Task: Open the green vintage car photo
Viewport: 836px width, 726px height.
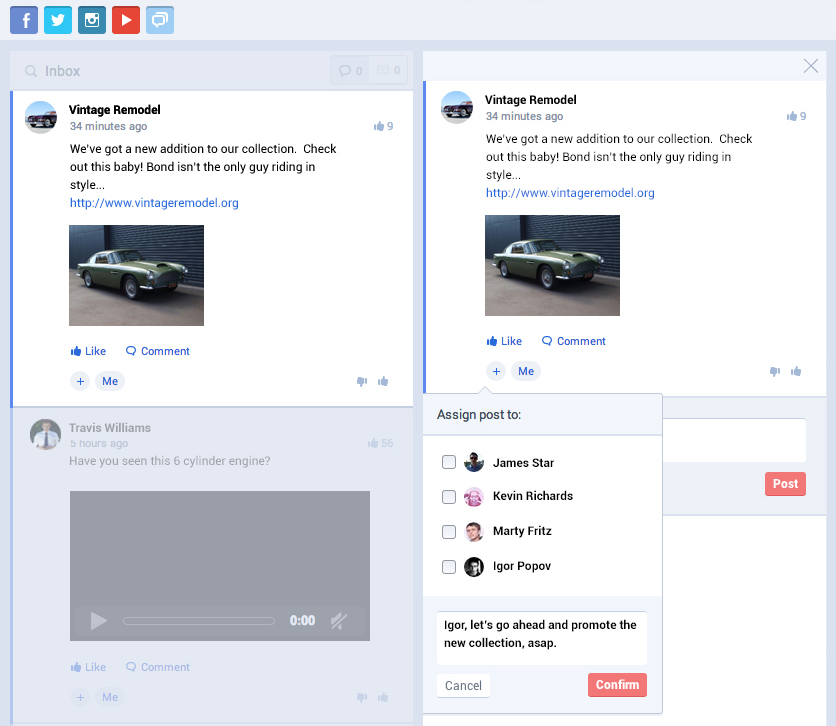Action: (x=136, y=275)
